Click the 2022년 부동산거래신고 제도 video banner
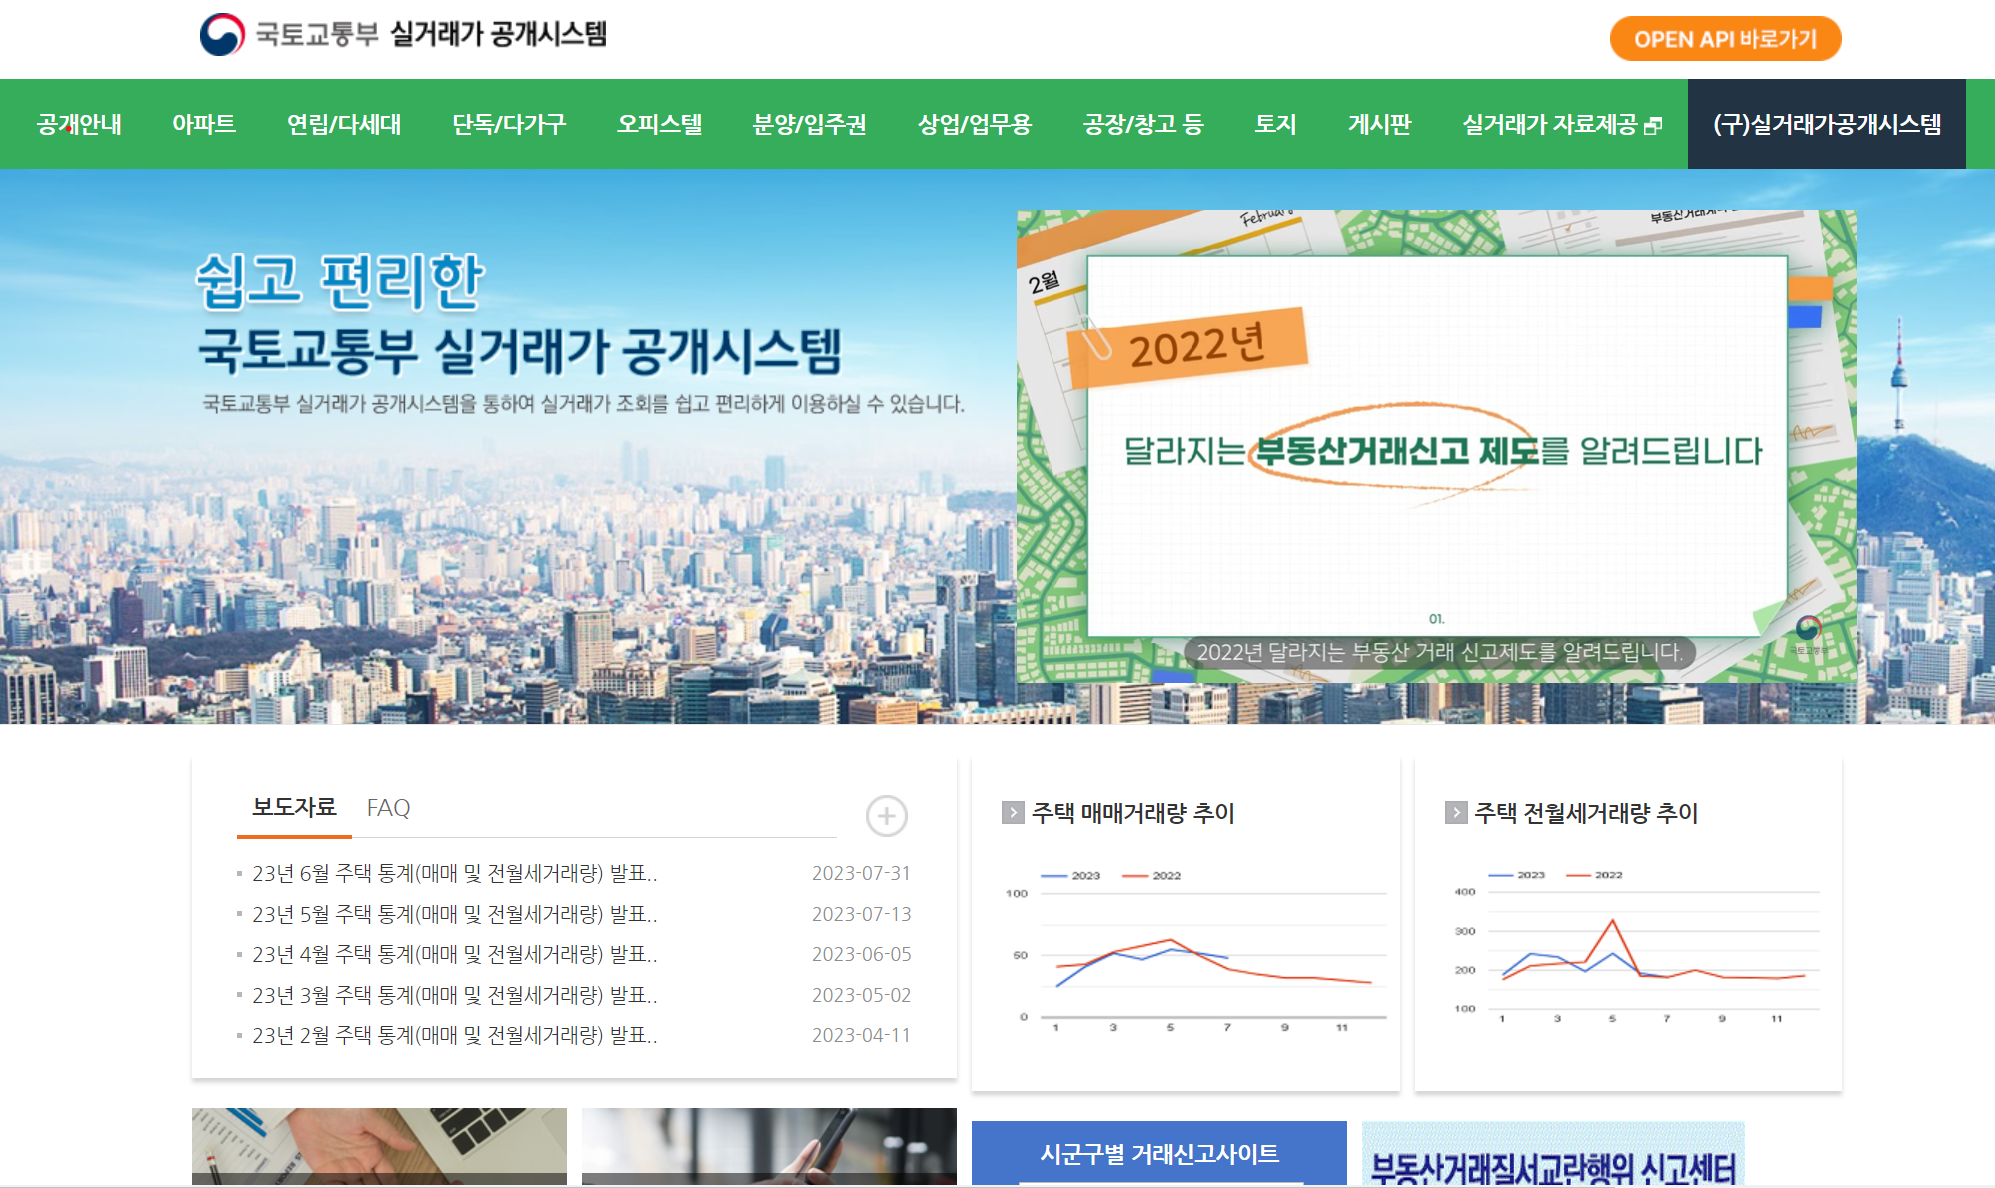This screenshot has height=1188, width=1995. [1436, 446]
